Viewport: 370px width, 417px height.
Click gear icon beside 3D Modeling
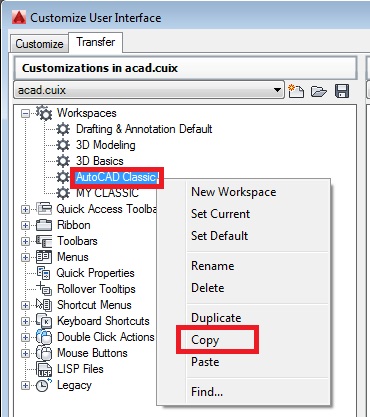(63, 145)
